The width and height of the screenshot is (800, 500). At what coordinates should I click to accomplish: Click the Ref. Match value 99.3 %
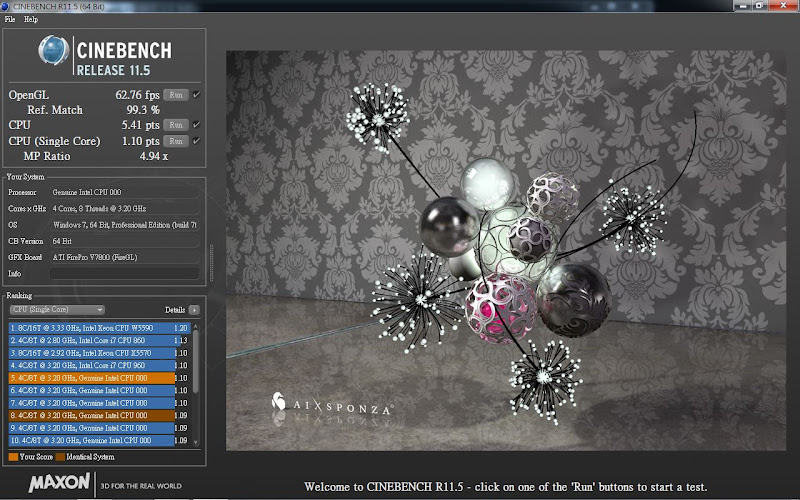coord(143,110)
